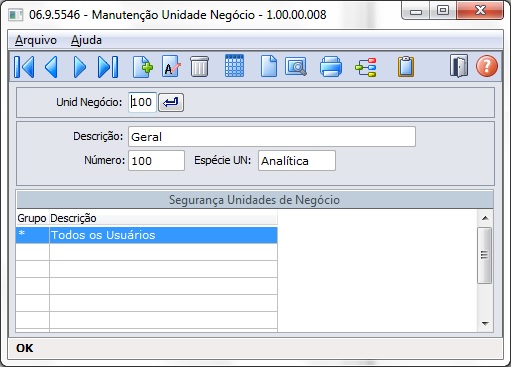Open the search magnifier icon
The height and width of the screenshot is (367, 512).
296,67
